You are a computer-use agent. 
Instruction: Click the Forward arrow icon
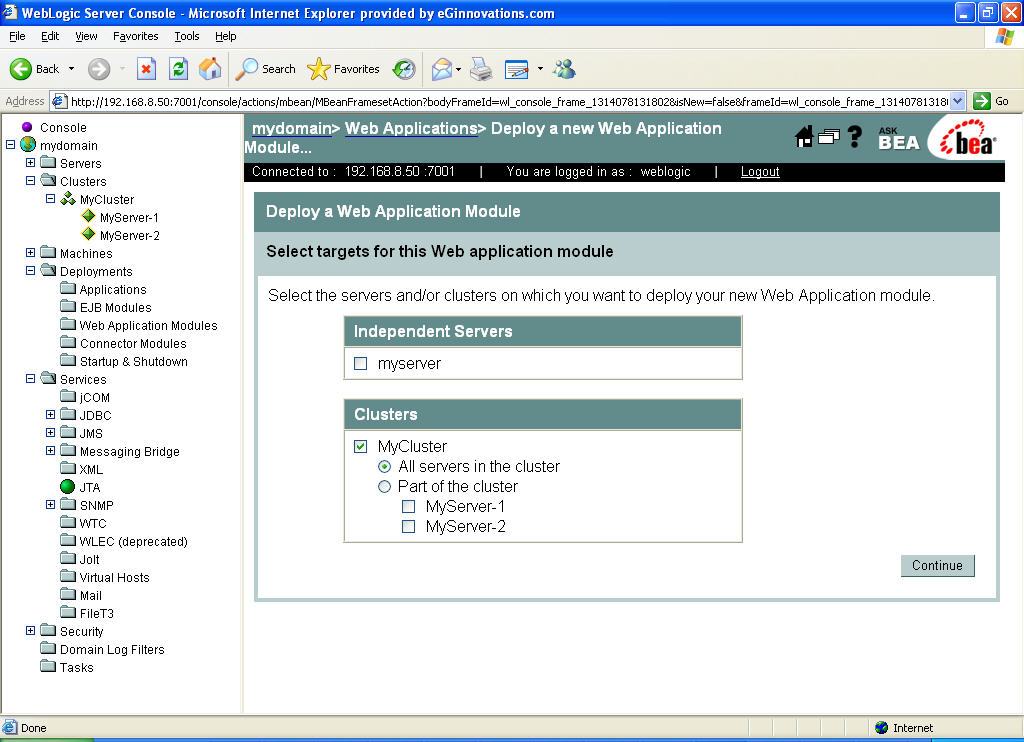[x=99, y=69]
